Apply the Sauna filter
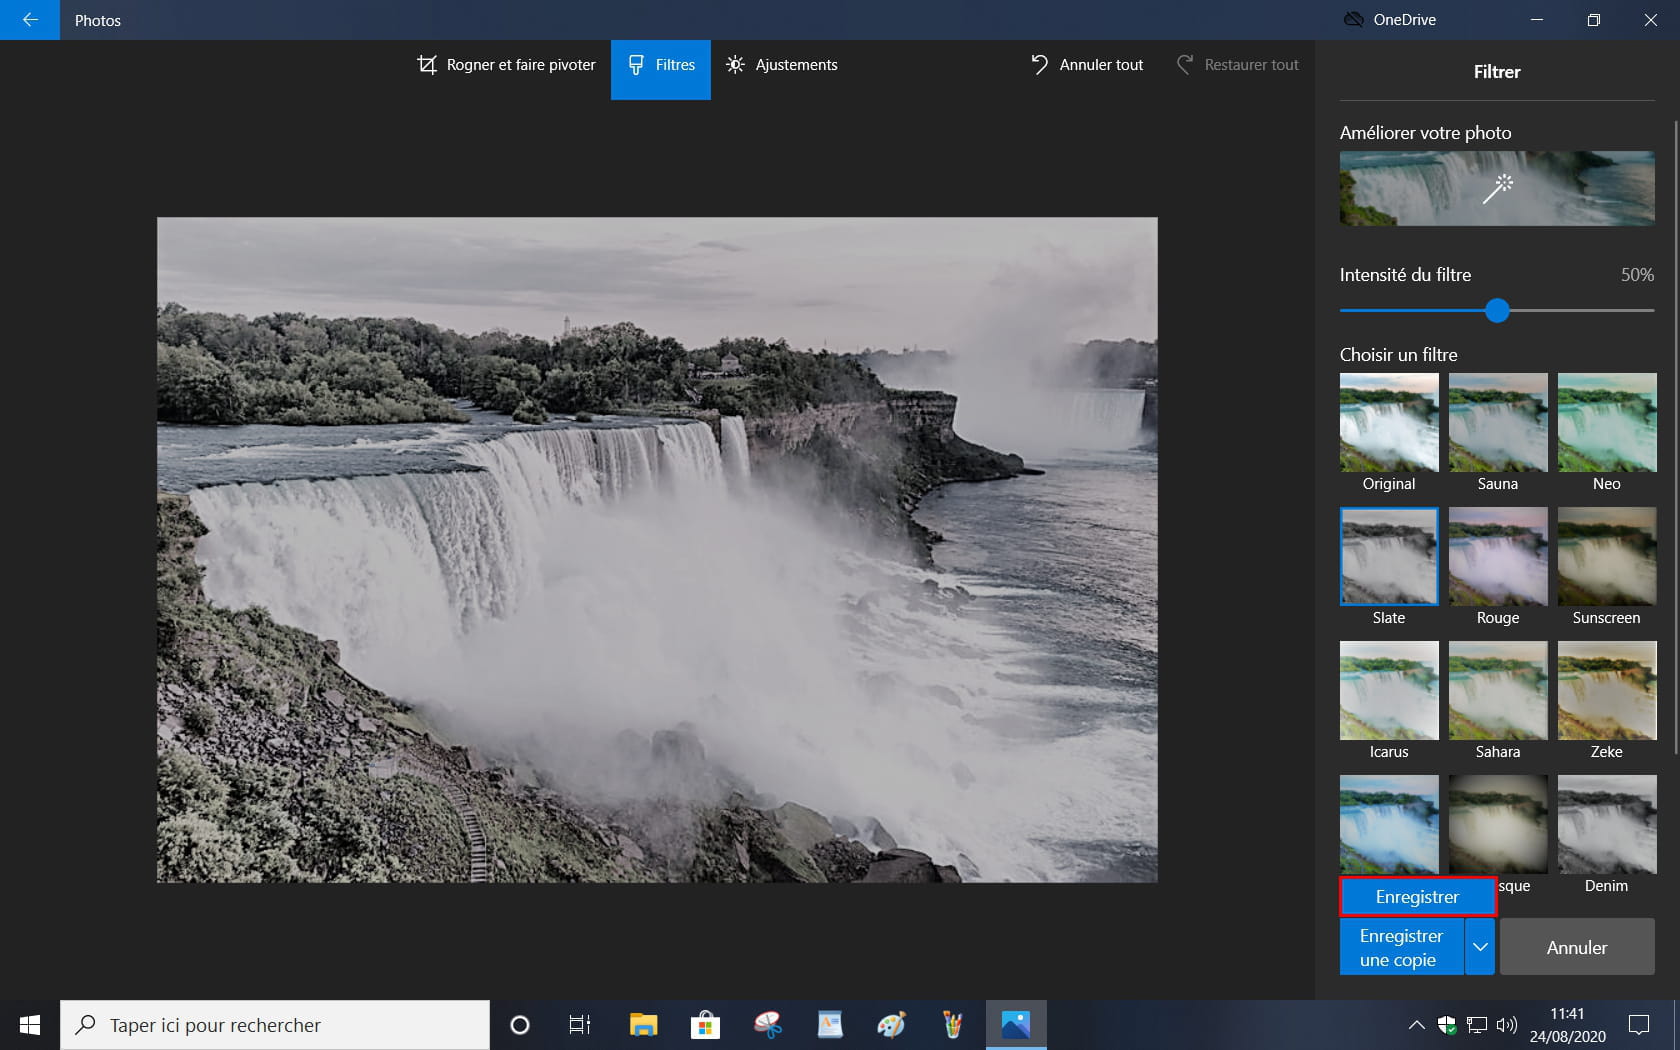1680x1050 pixels. (1497, 423)
